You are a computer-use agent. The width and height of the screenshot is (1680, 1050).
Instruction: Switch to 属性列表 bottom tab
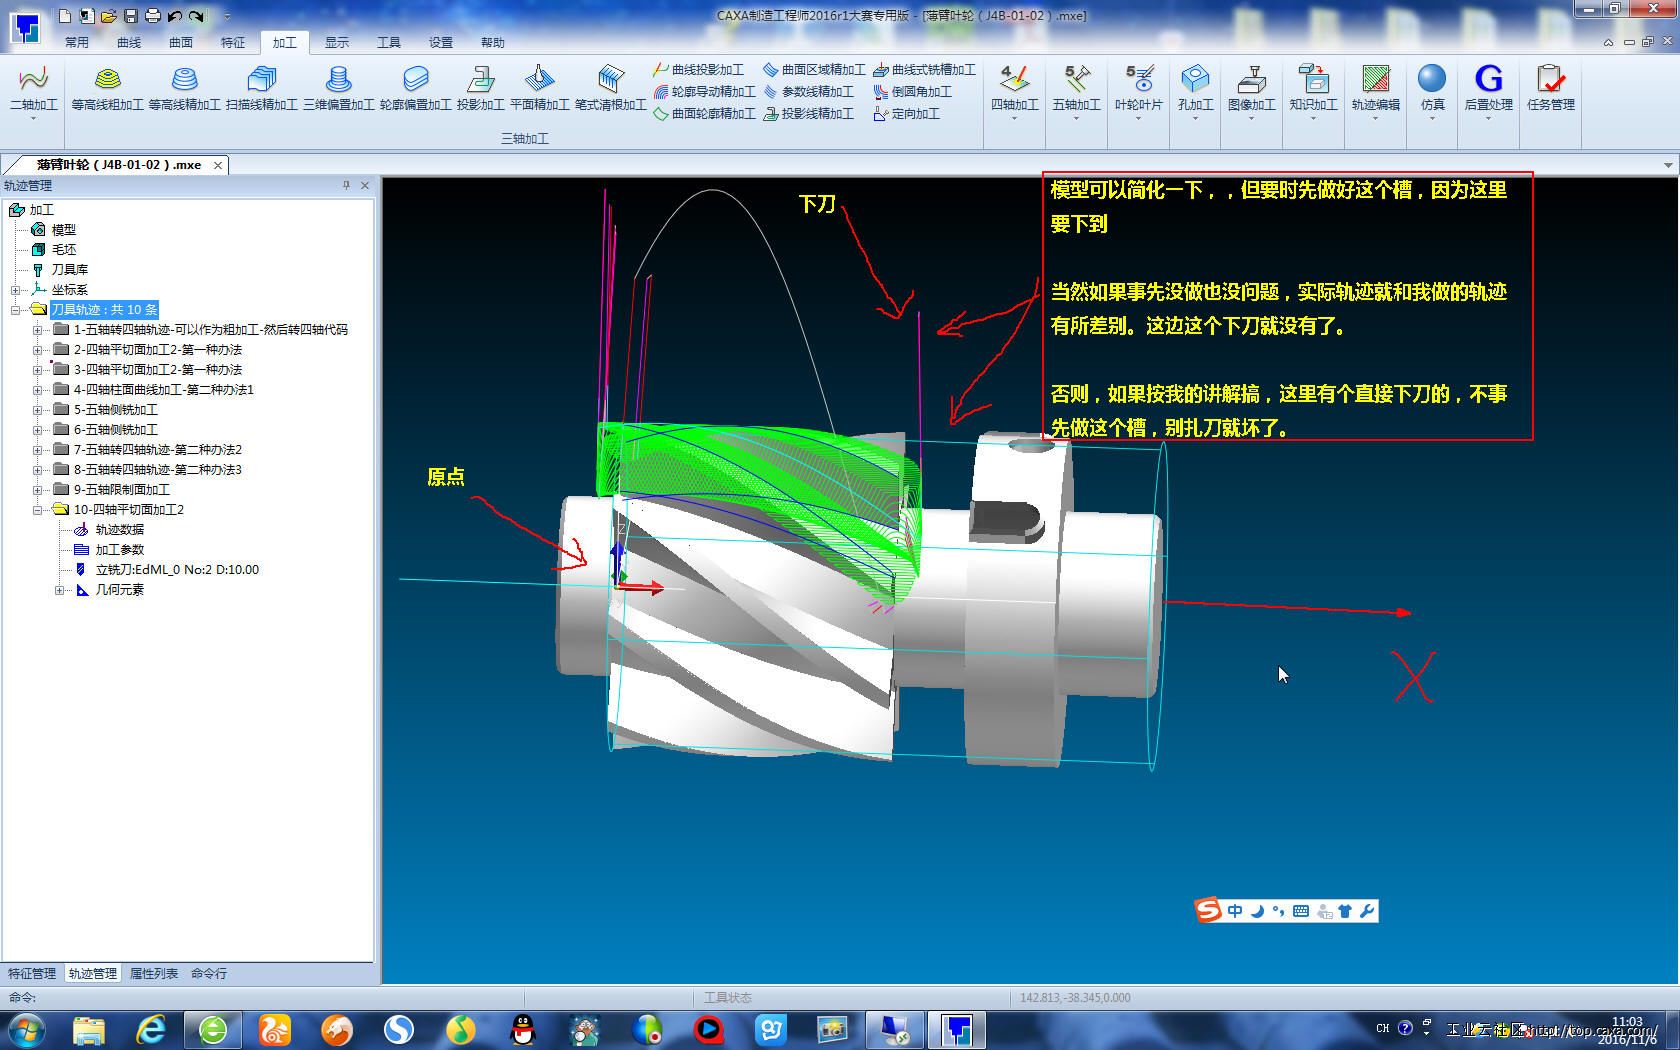pyautogui.click(x=154, y=973)
